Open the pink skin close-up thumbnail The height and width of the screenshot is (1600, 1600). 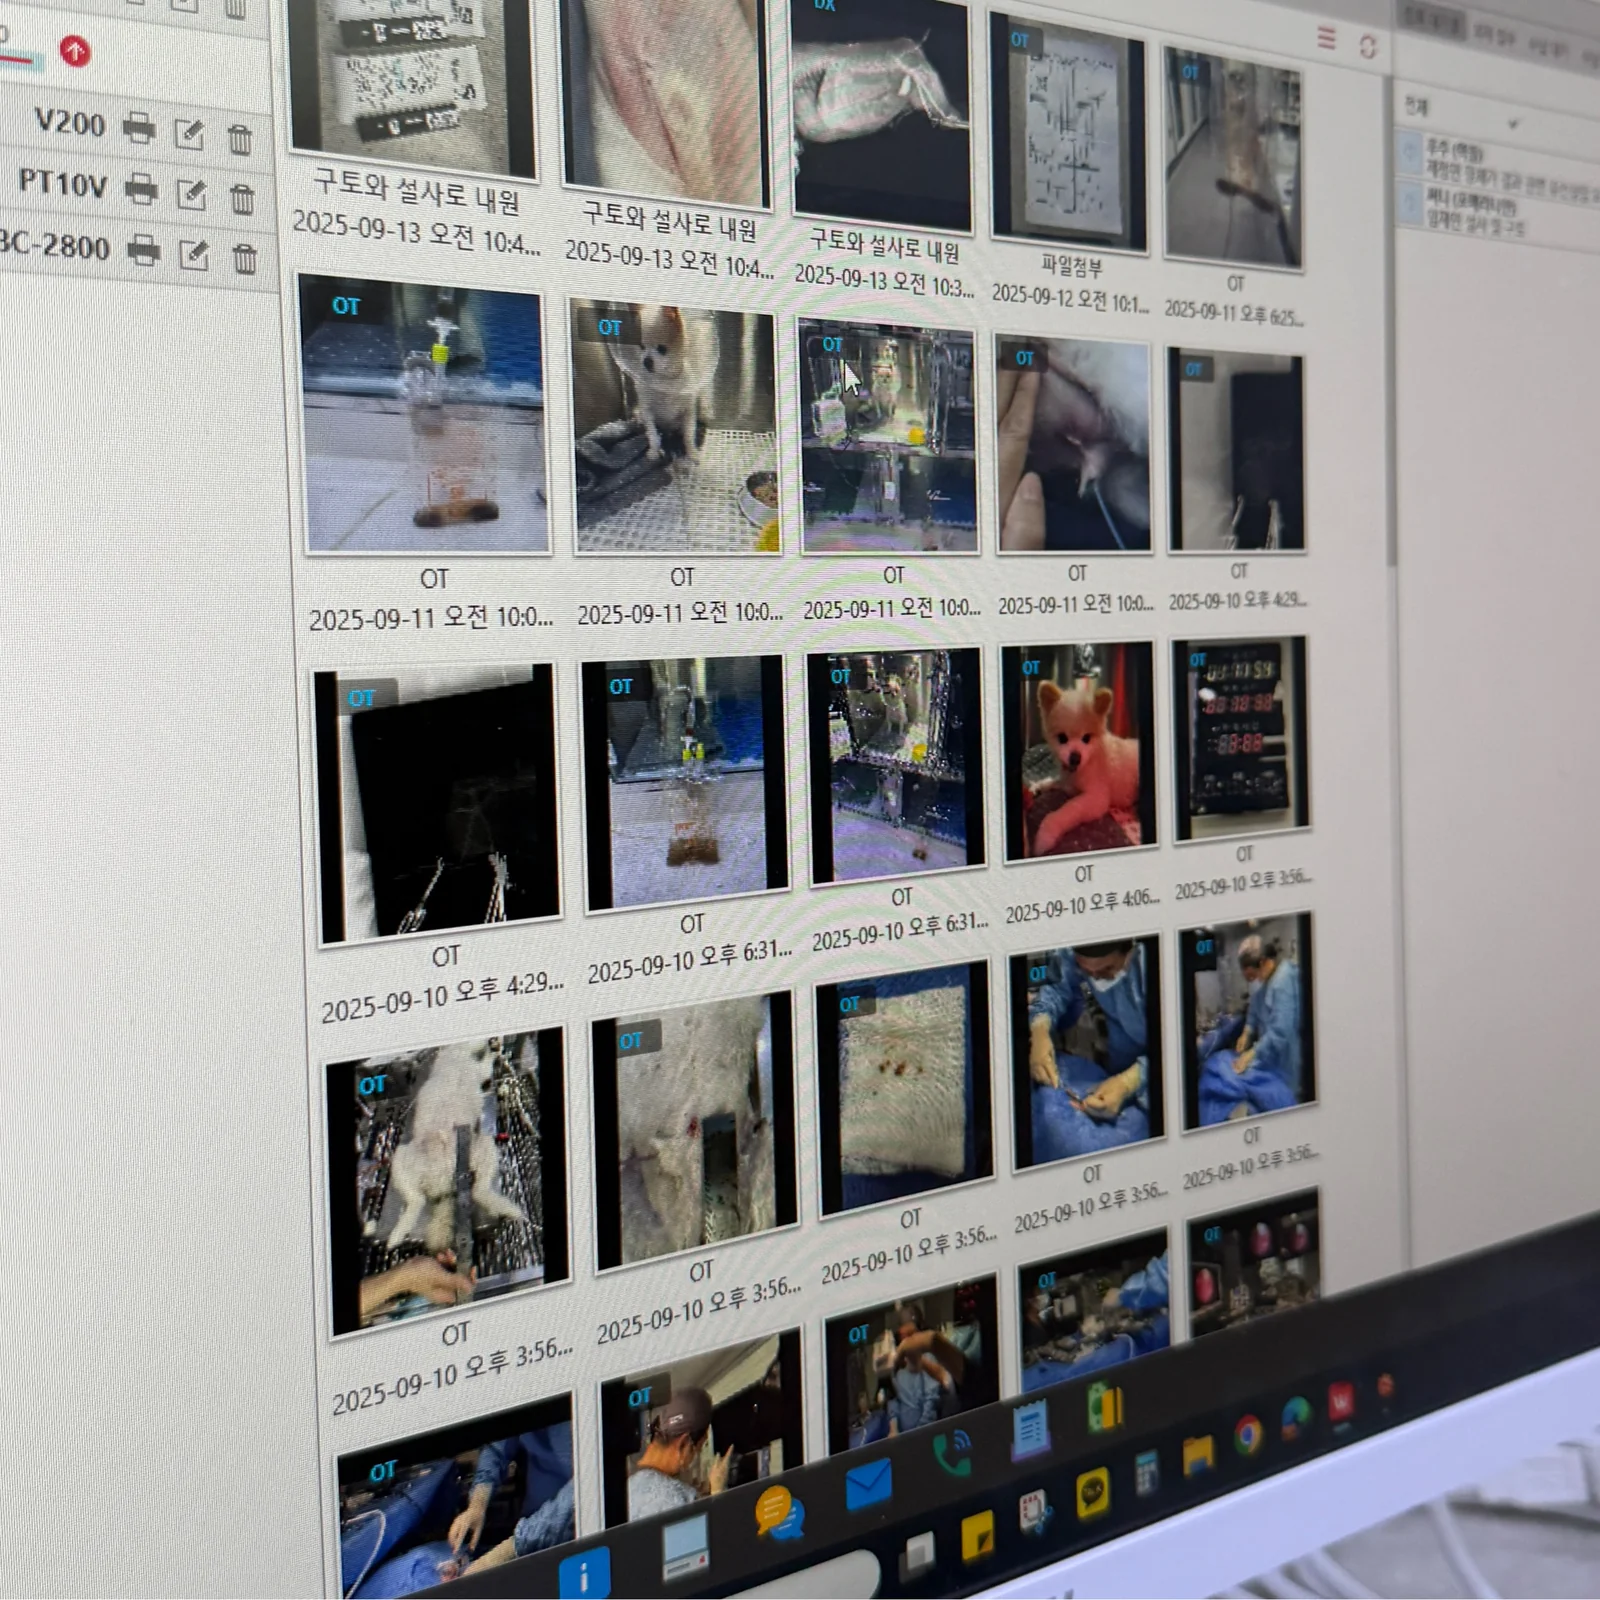point(666,100)
